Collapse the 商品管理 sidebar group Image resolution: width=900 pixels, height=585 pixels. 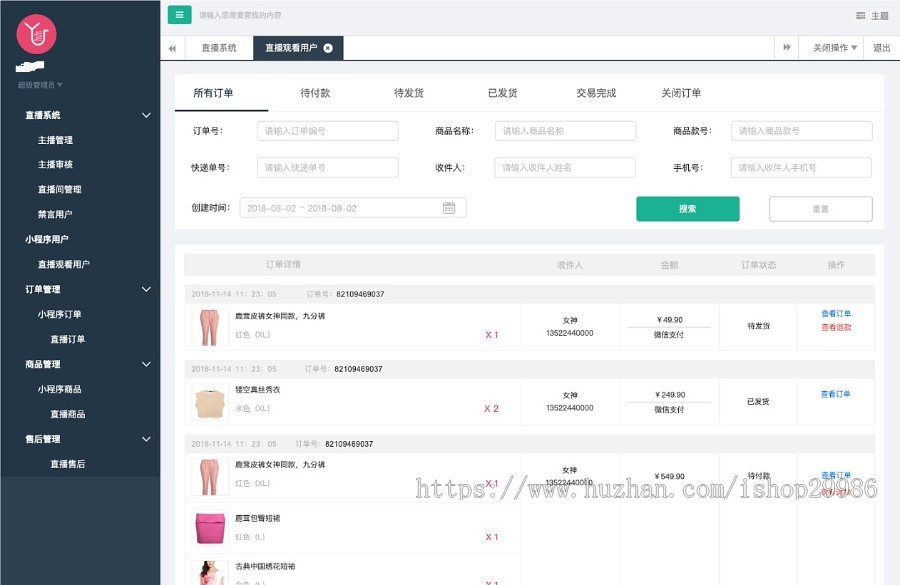click(x=146, y=364)
